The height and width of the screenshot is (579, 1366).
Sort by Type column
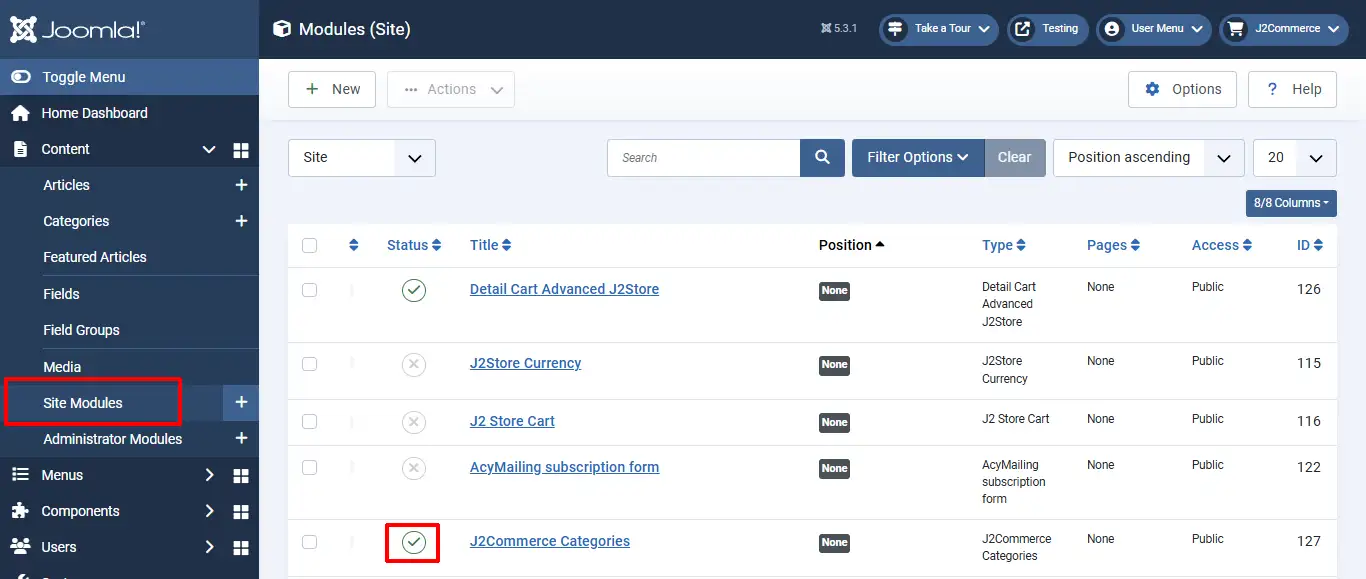point(1004,246)
